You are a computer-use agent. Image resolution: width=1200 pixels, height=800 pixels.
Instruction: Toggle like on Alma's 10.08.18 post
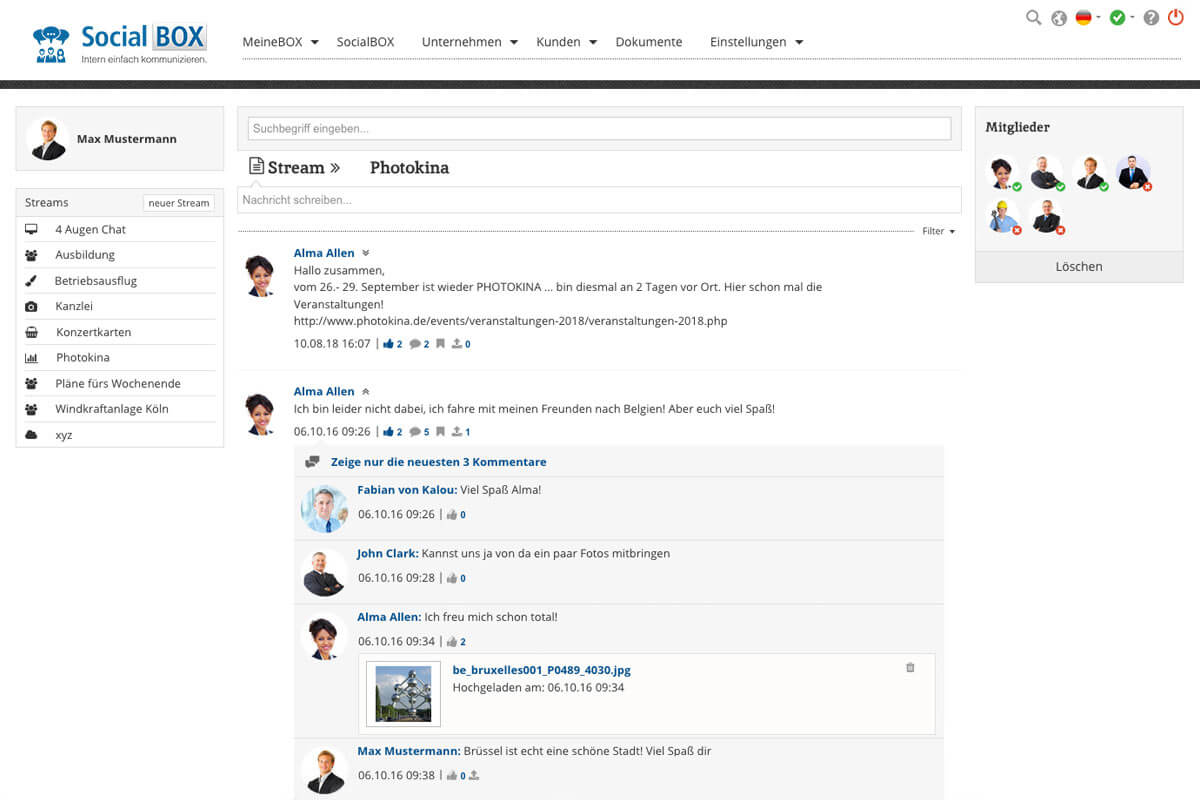pyautogui.click(x=389, y=344)
